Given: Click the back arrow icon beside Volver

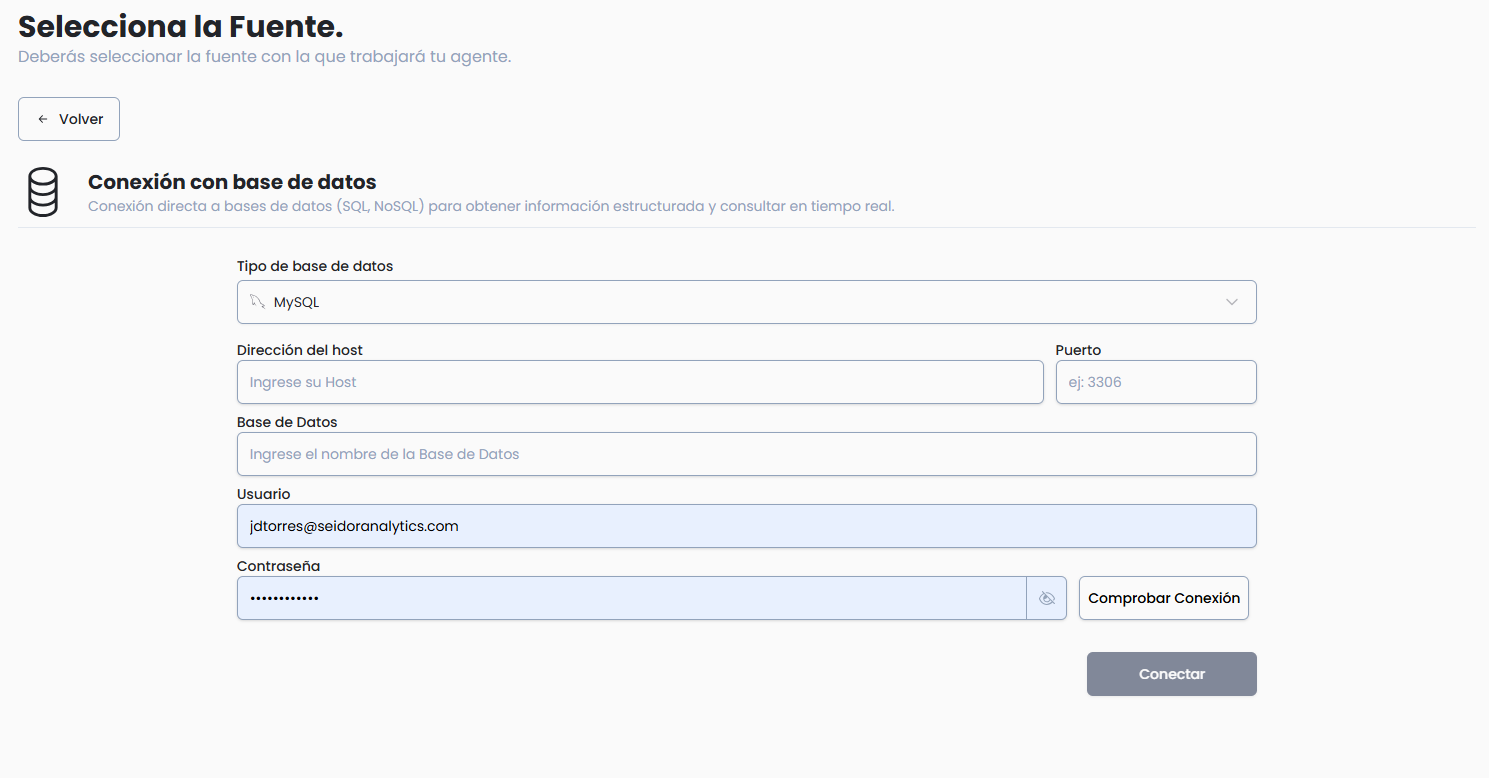Looking at the screenshot, I should click(x=43, y=119).
